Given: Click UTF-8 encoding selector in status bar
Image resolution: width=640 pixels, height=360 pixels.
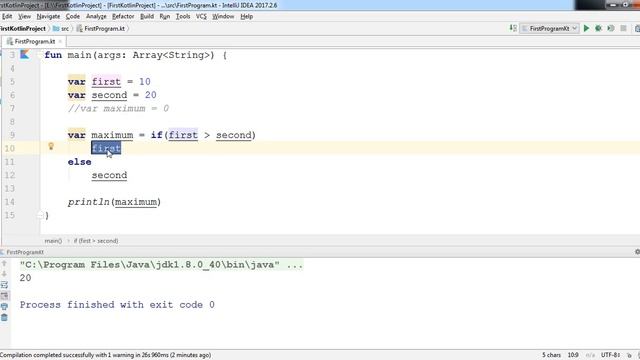Looking at the screenshot, I should pyautogui.click(x=611, y=355).
